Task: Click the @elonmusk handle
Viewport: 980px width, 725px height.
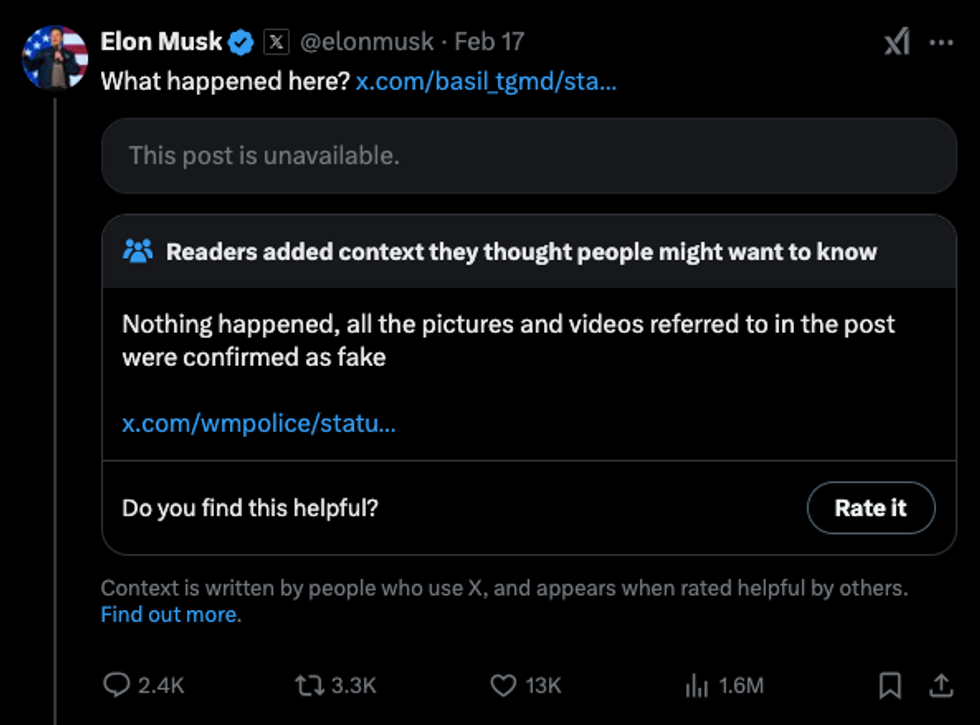Action: [367, 42]
